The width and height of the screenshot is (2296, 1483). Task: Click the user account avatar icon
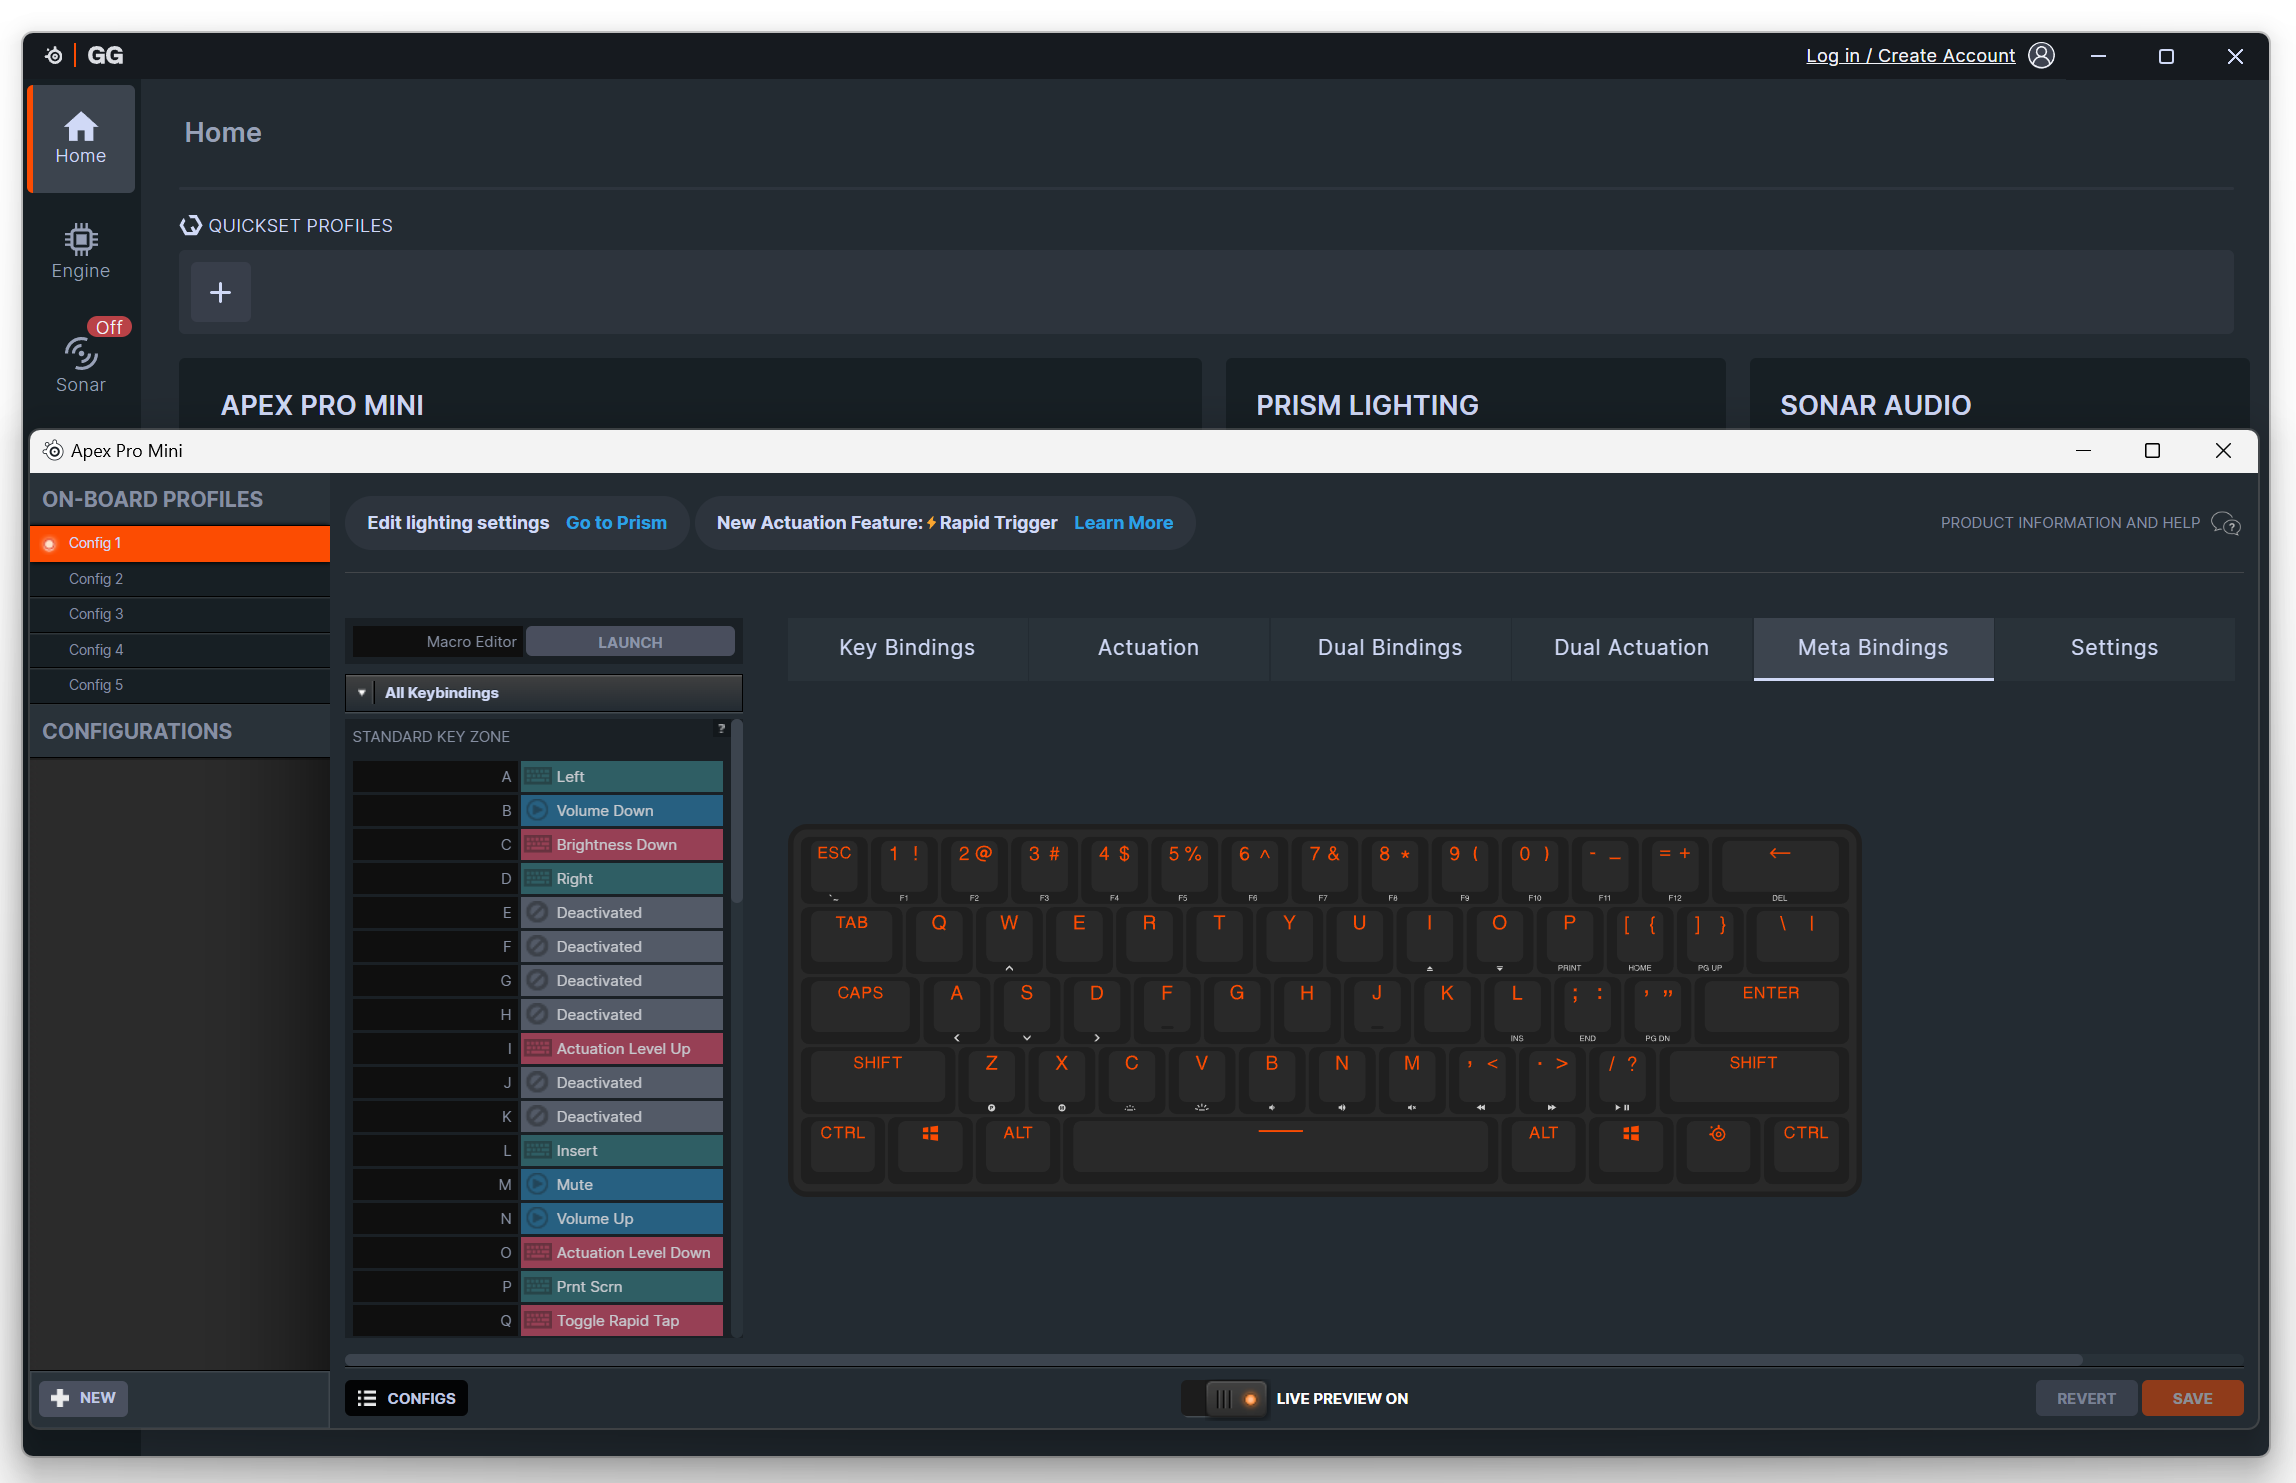(x=2041, y=55)
